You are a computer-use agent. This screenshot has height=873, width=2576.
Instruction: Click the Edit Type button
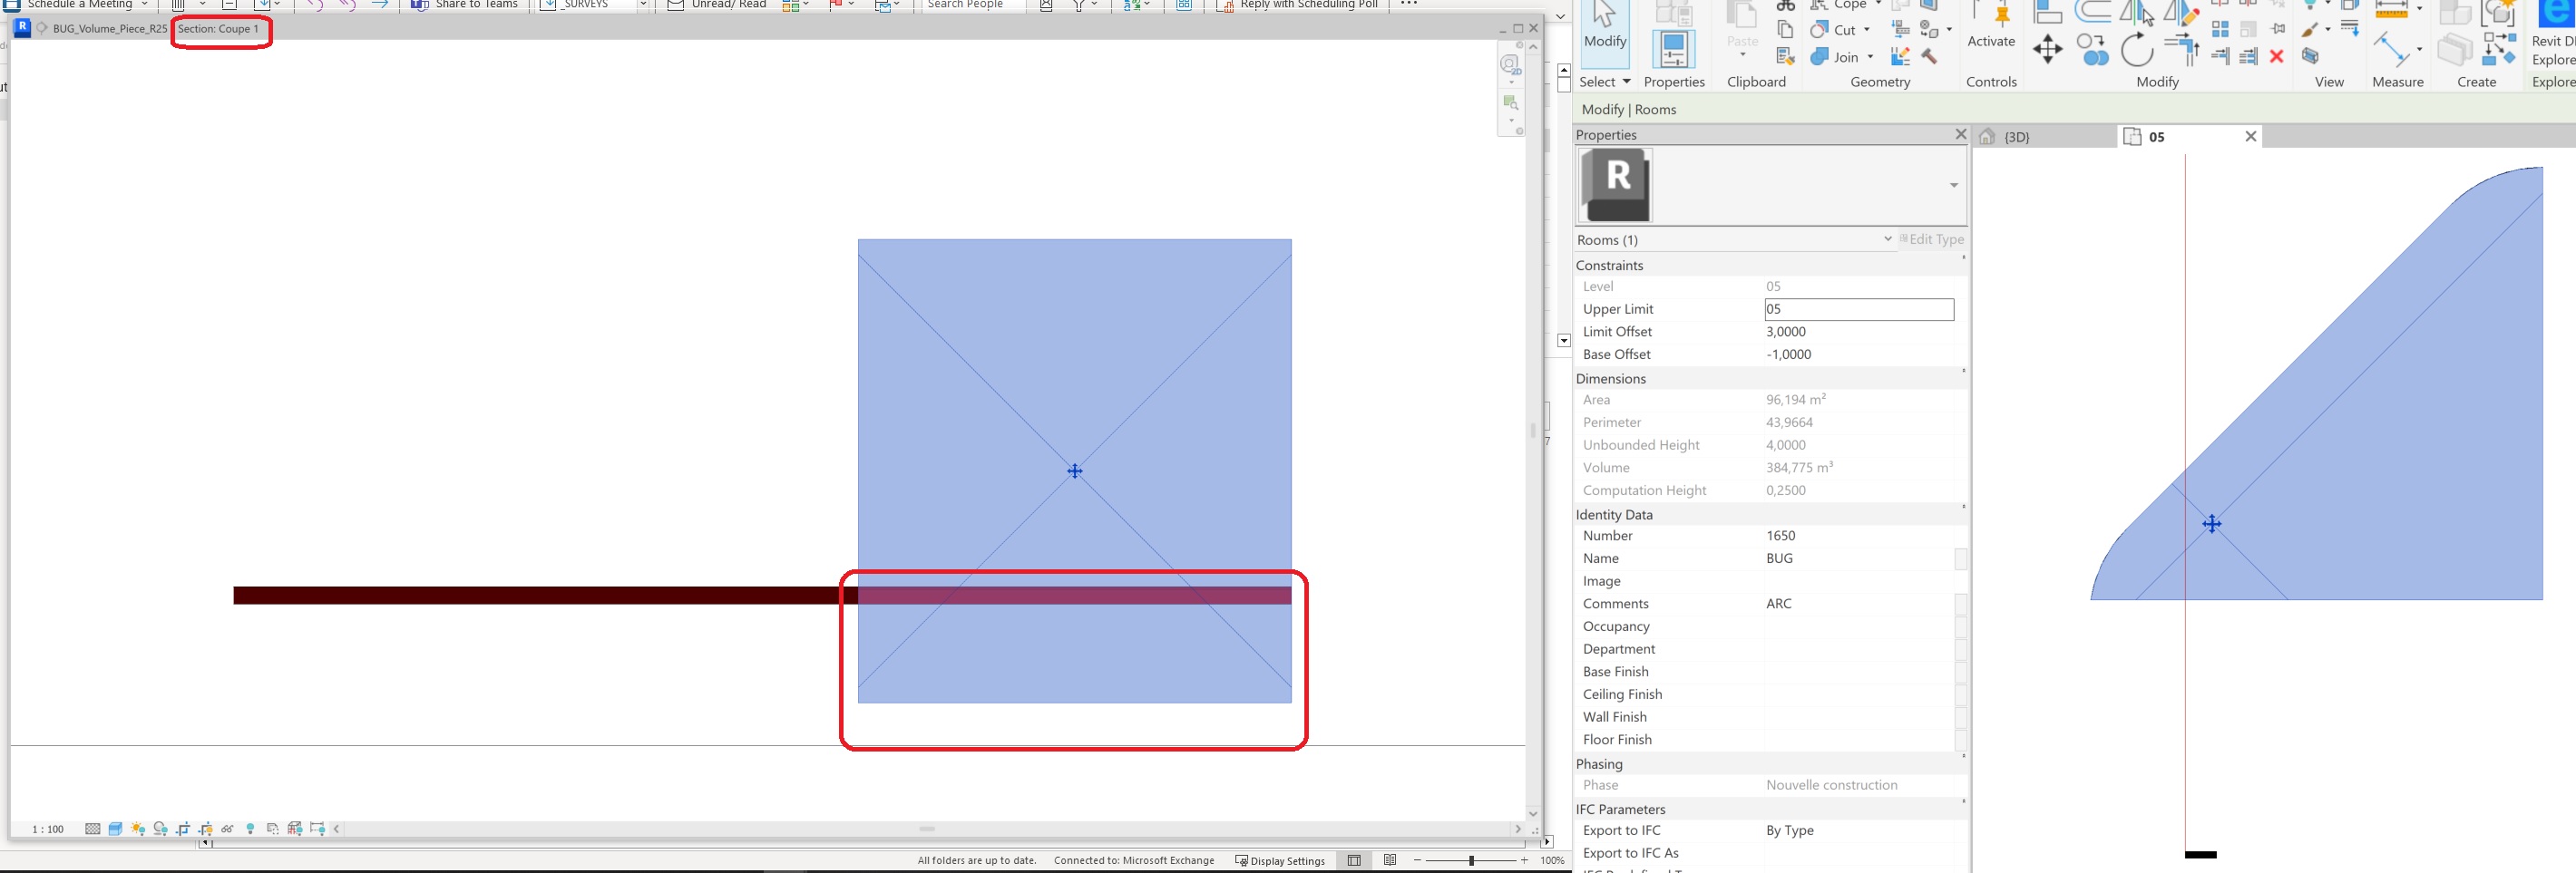(1932, 239)
